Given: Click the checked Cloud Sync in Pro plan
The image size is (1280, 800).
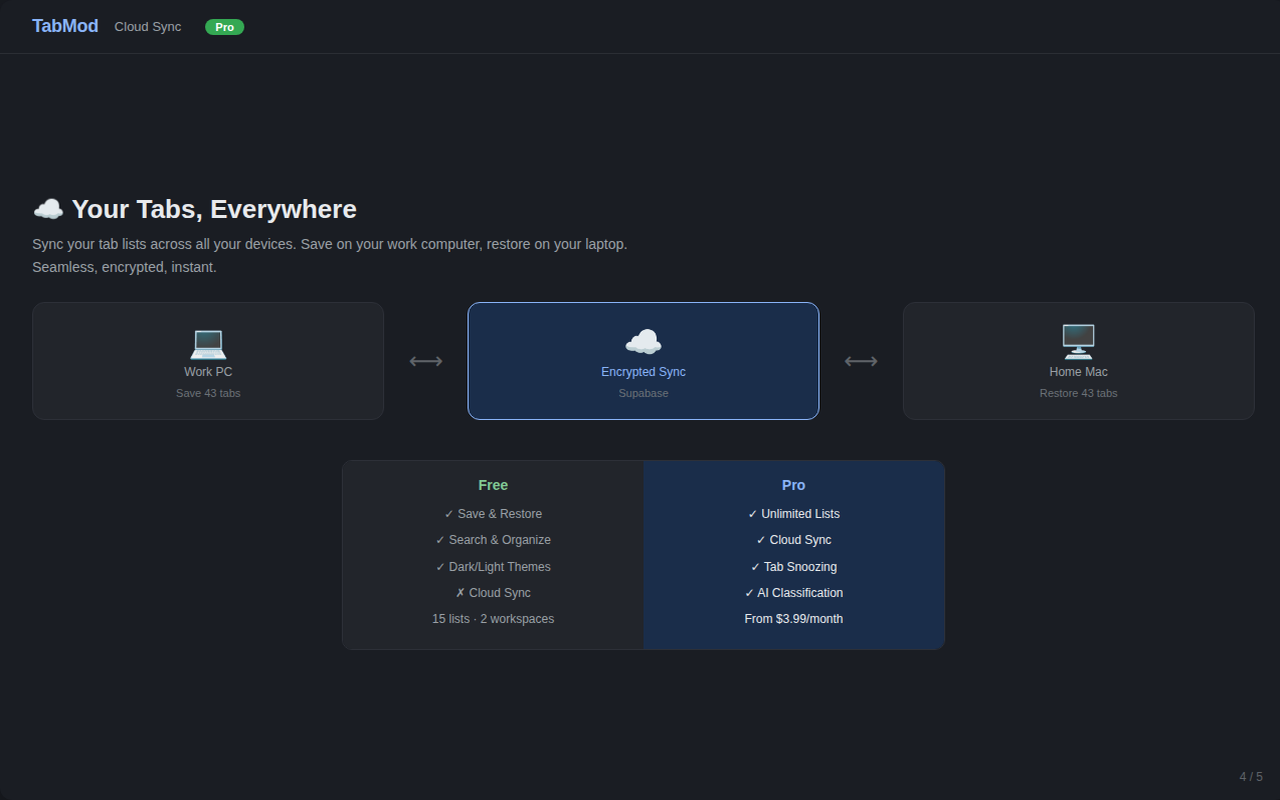Looking at the screenshot, I should (x=794, y=540).
